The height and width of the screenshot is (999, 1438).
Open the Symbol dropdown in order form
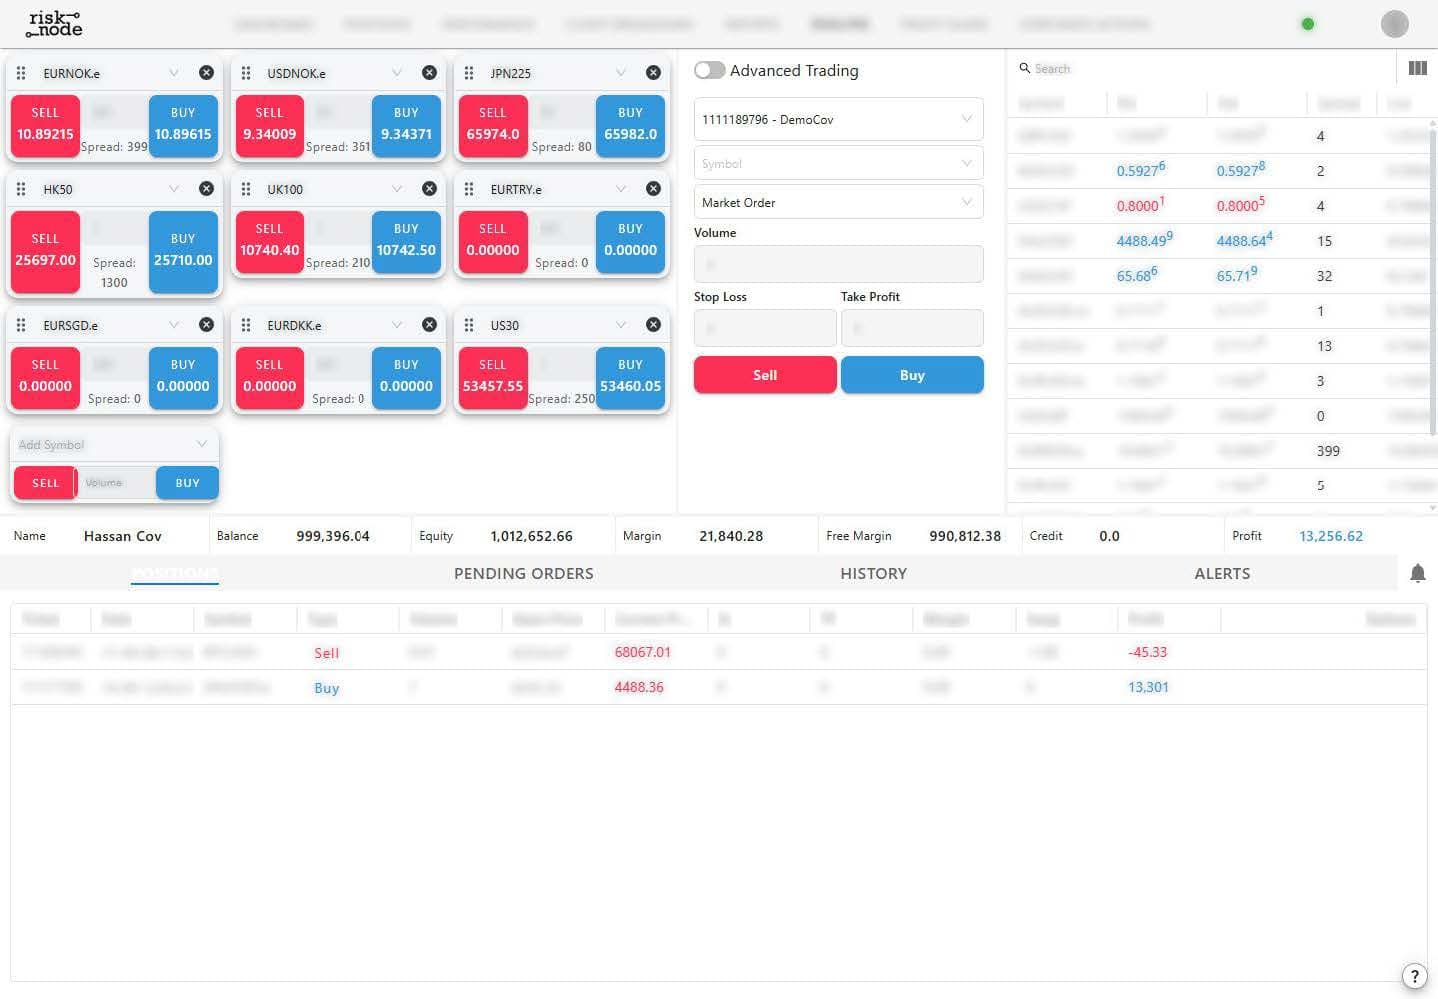click(838, 163)
